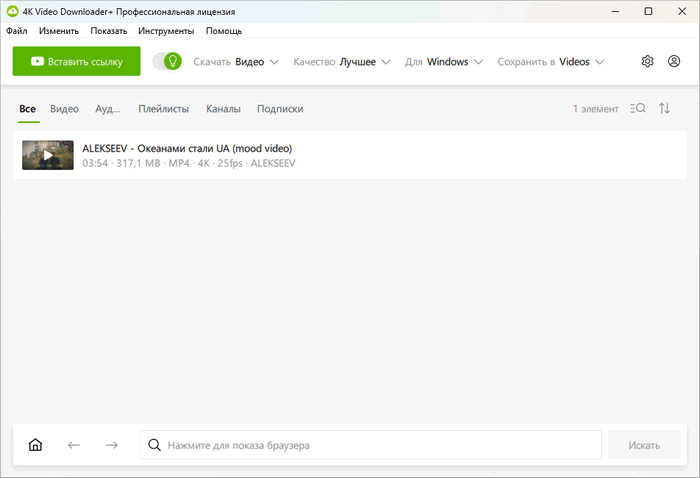
Task: Click the Нажмите для показа браузера field
Action: (x=371, y=445)
